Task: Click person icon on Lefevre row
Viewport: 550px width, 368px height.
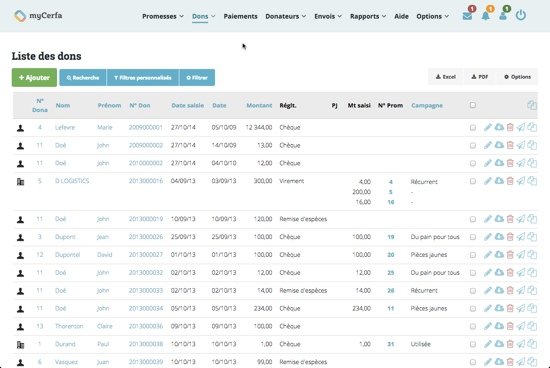Action: (x=21, y=128)
